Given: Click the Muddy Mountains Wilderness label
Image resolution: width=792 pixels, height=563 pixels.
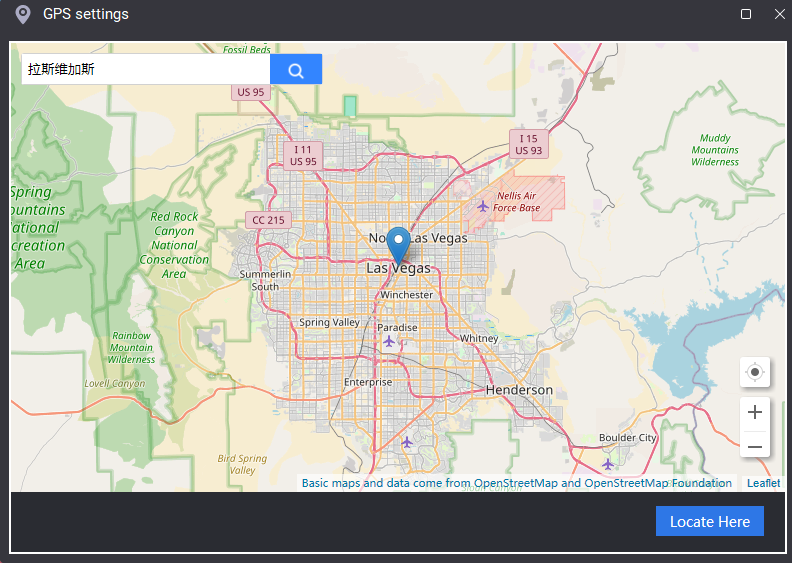Looking at the screenshot, I should pyautogui.click(x=715, y=150).
